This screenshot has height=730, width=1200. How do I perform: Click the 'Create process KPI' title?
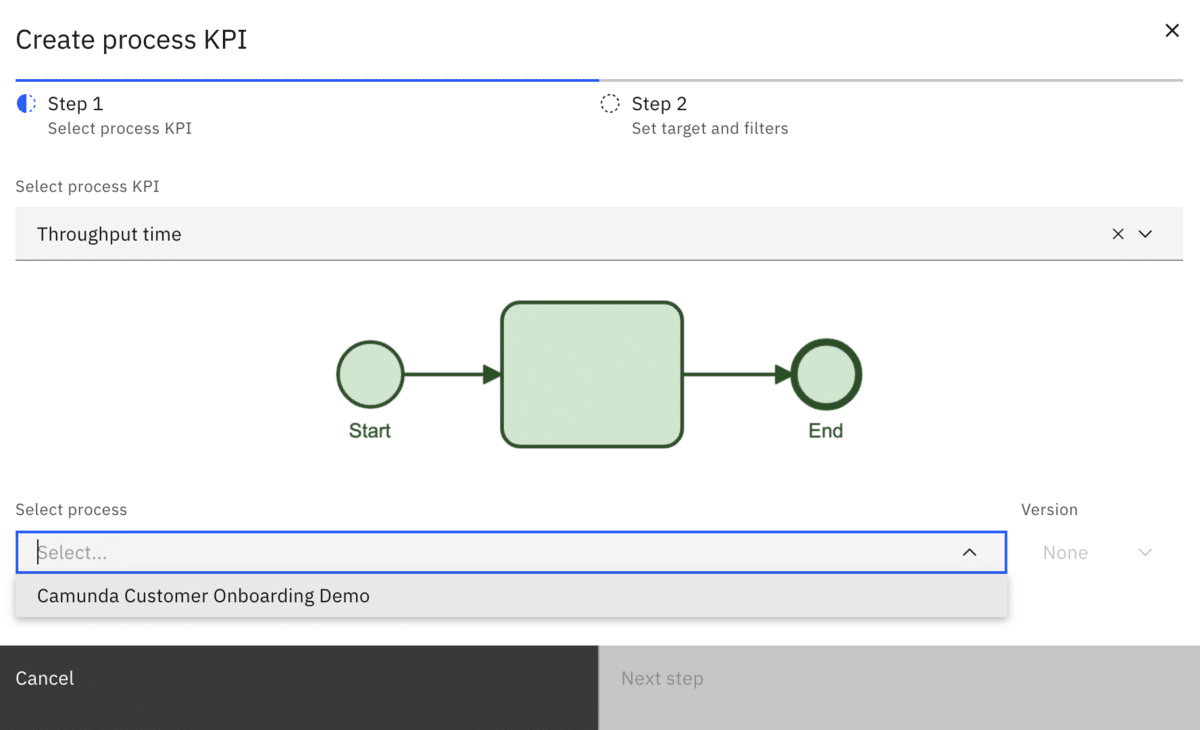[x=131, y=40]
